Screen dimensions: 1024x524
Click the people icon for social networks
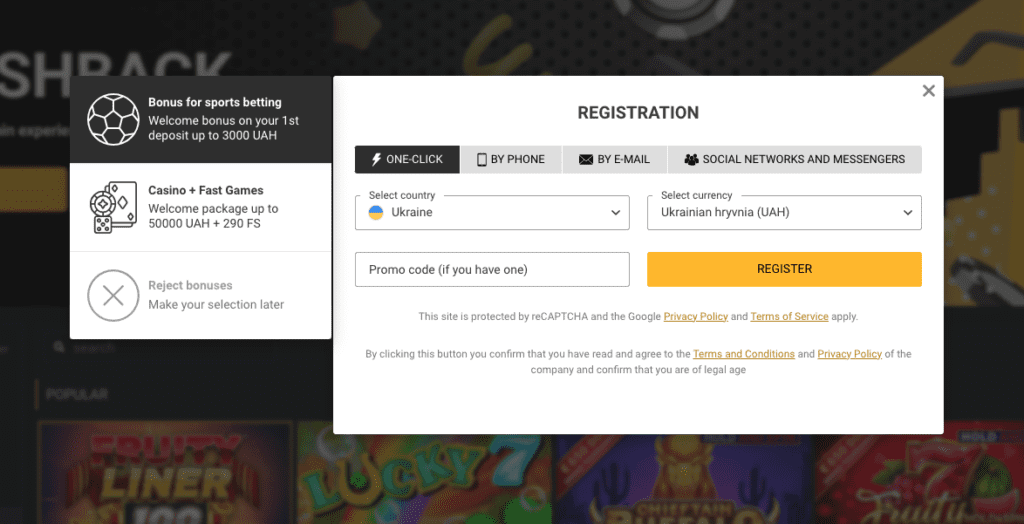tap(691, 159)
